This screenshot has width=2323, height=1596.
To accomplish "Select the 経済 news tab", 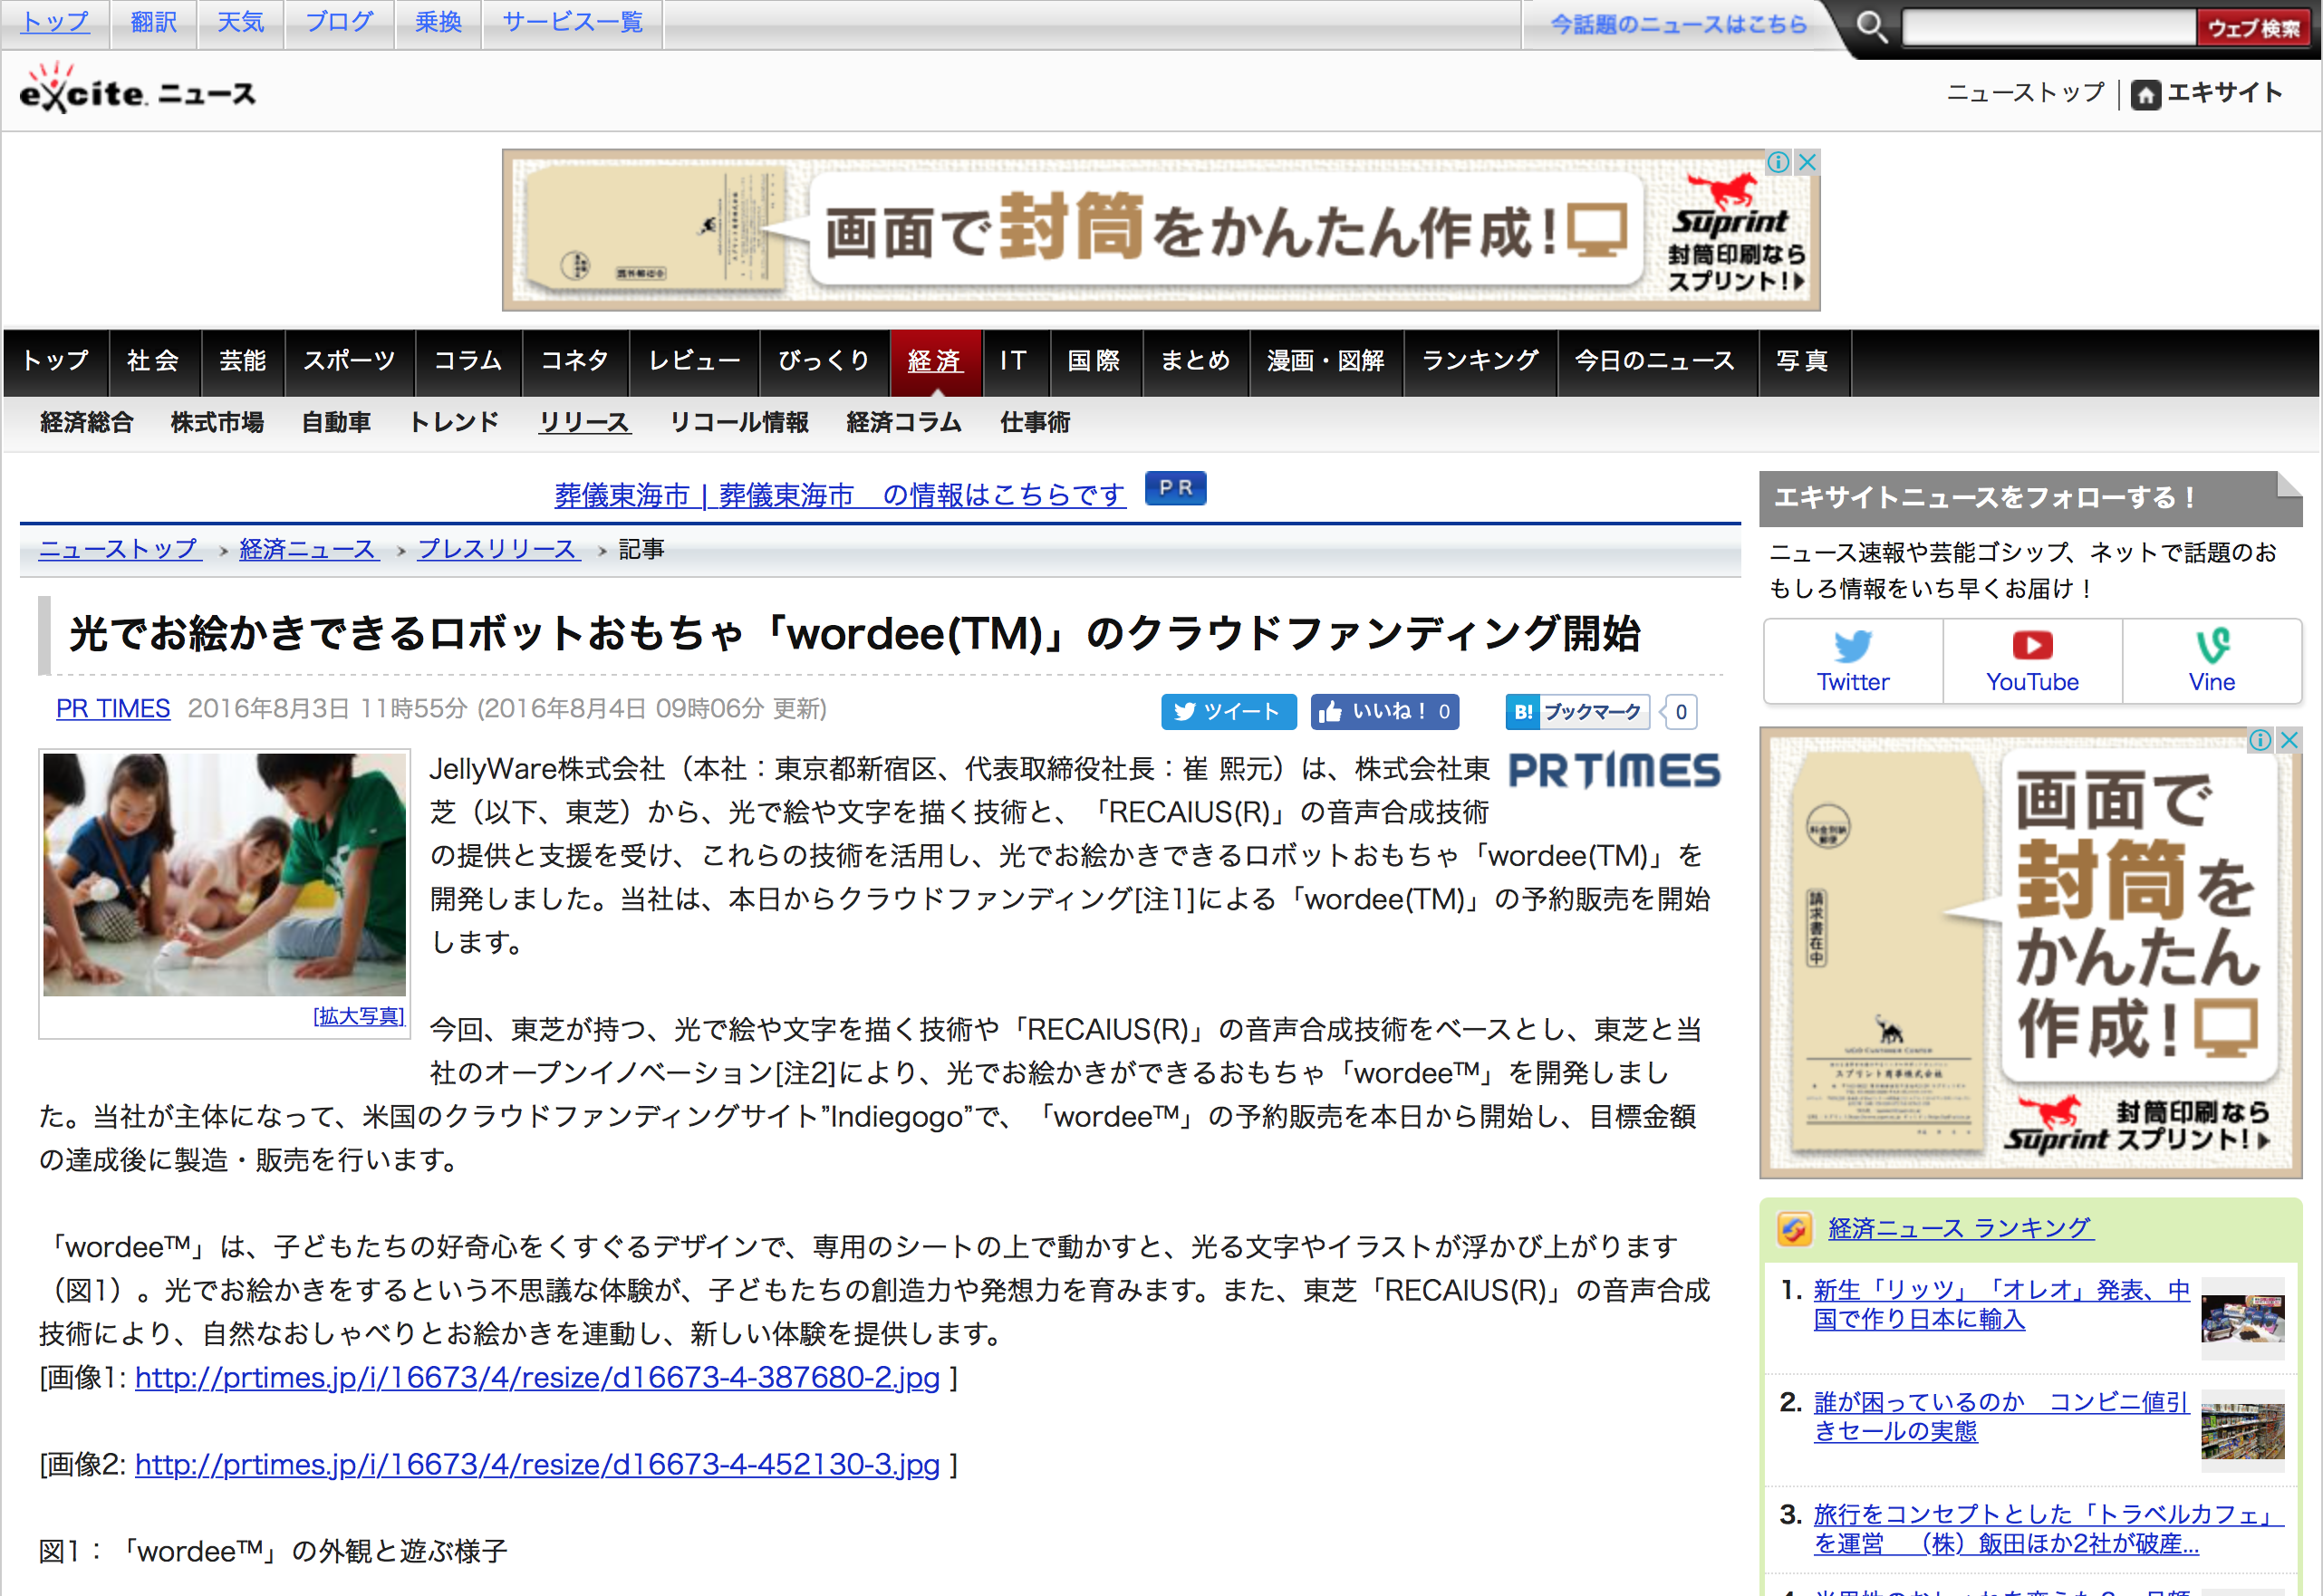I will tap(935, 361).
